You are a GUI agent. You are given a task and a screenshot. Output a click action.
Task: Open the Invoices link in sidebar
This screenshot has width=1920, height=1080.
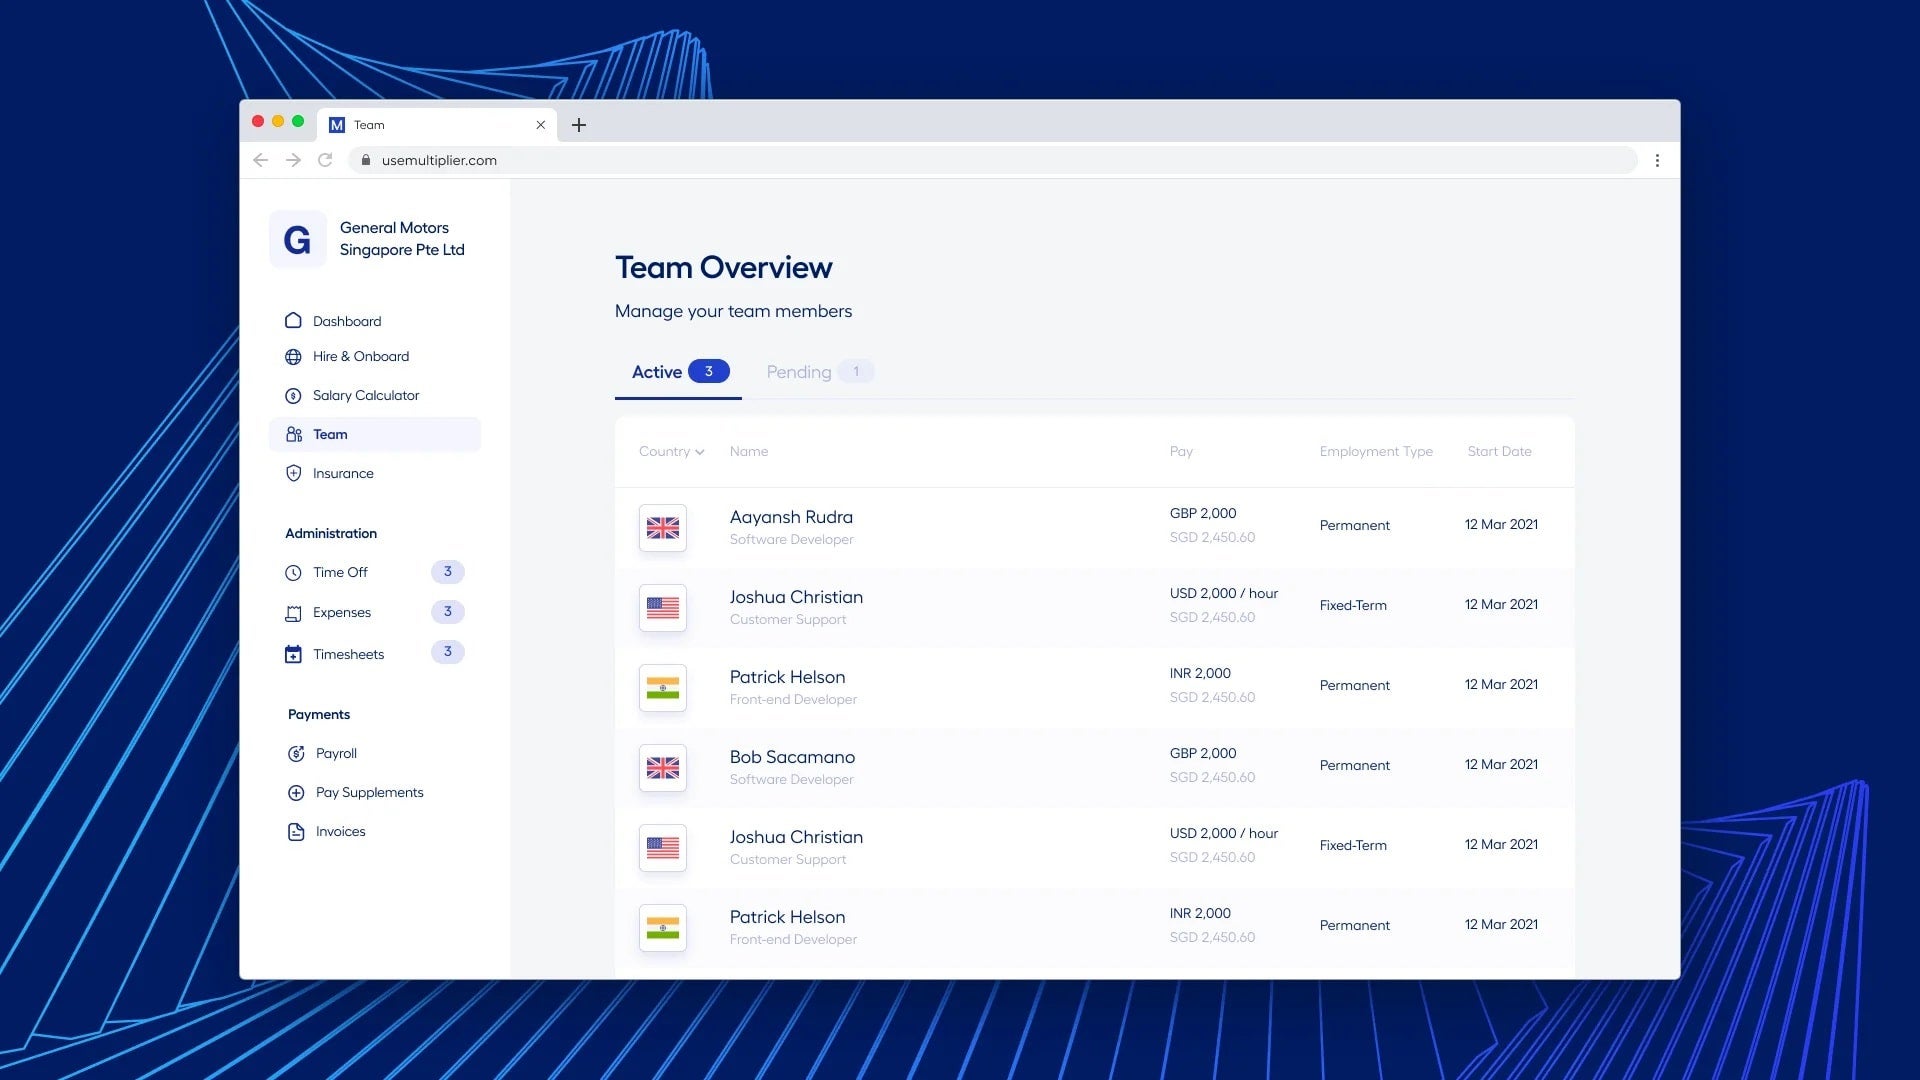coord(340,831)
